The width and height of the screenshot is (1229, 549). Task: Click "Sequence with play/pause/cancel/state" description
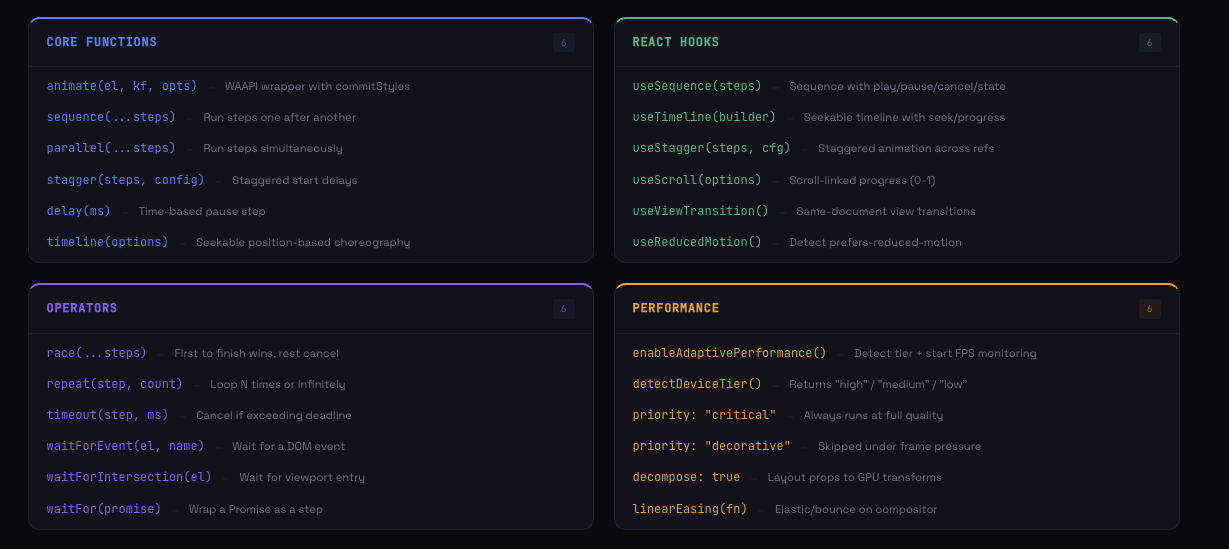[897, 86]
